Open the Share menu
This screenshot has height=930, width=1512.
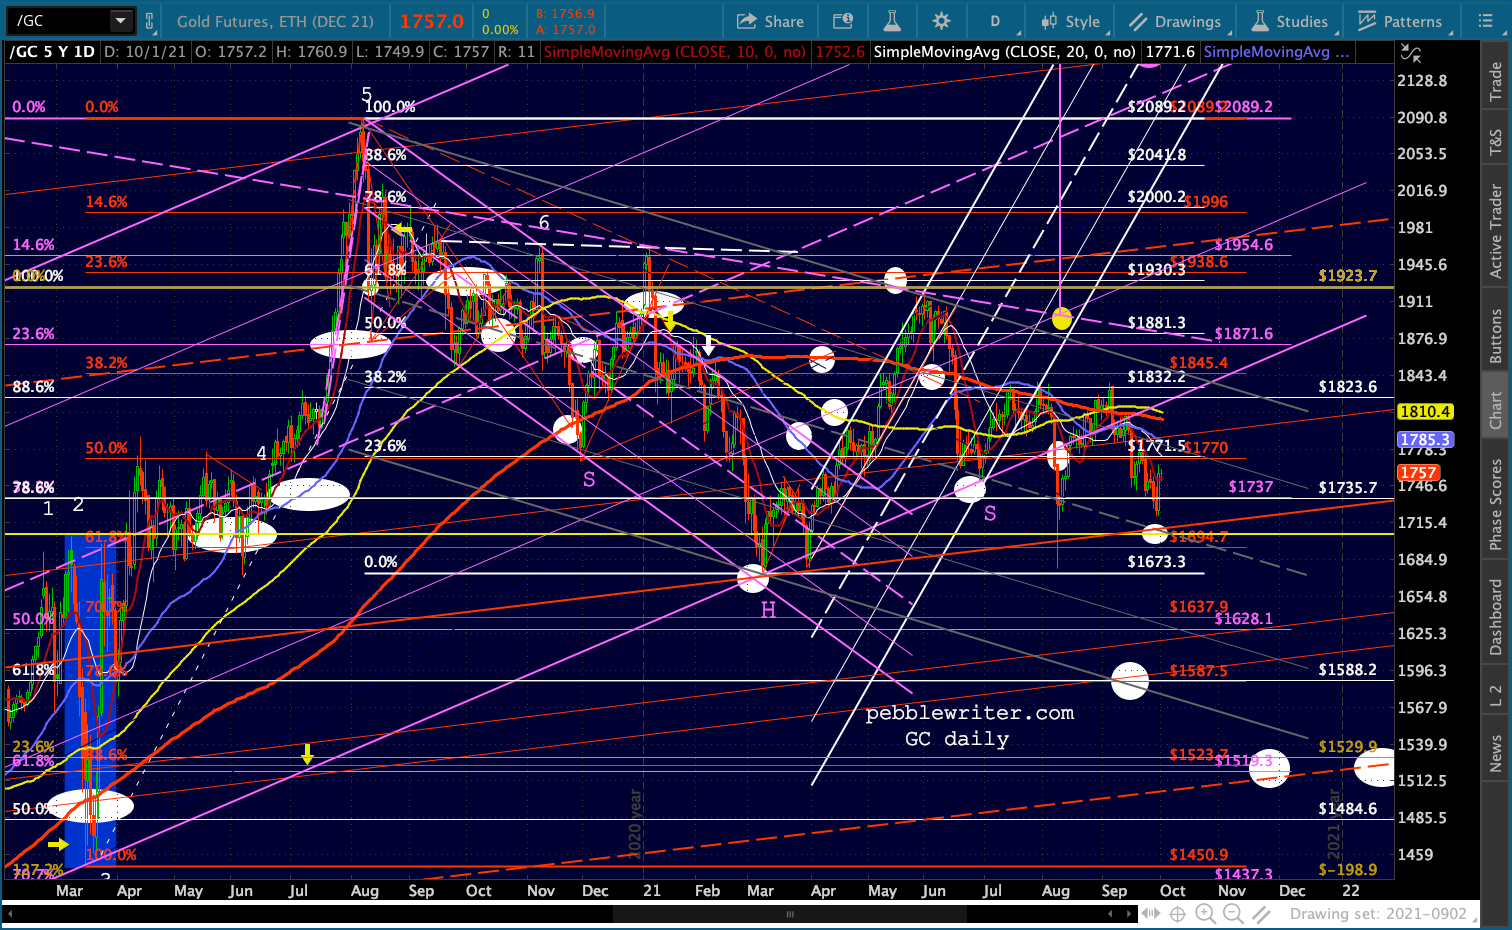pyautogui.click(x=770, y=21)
